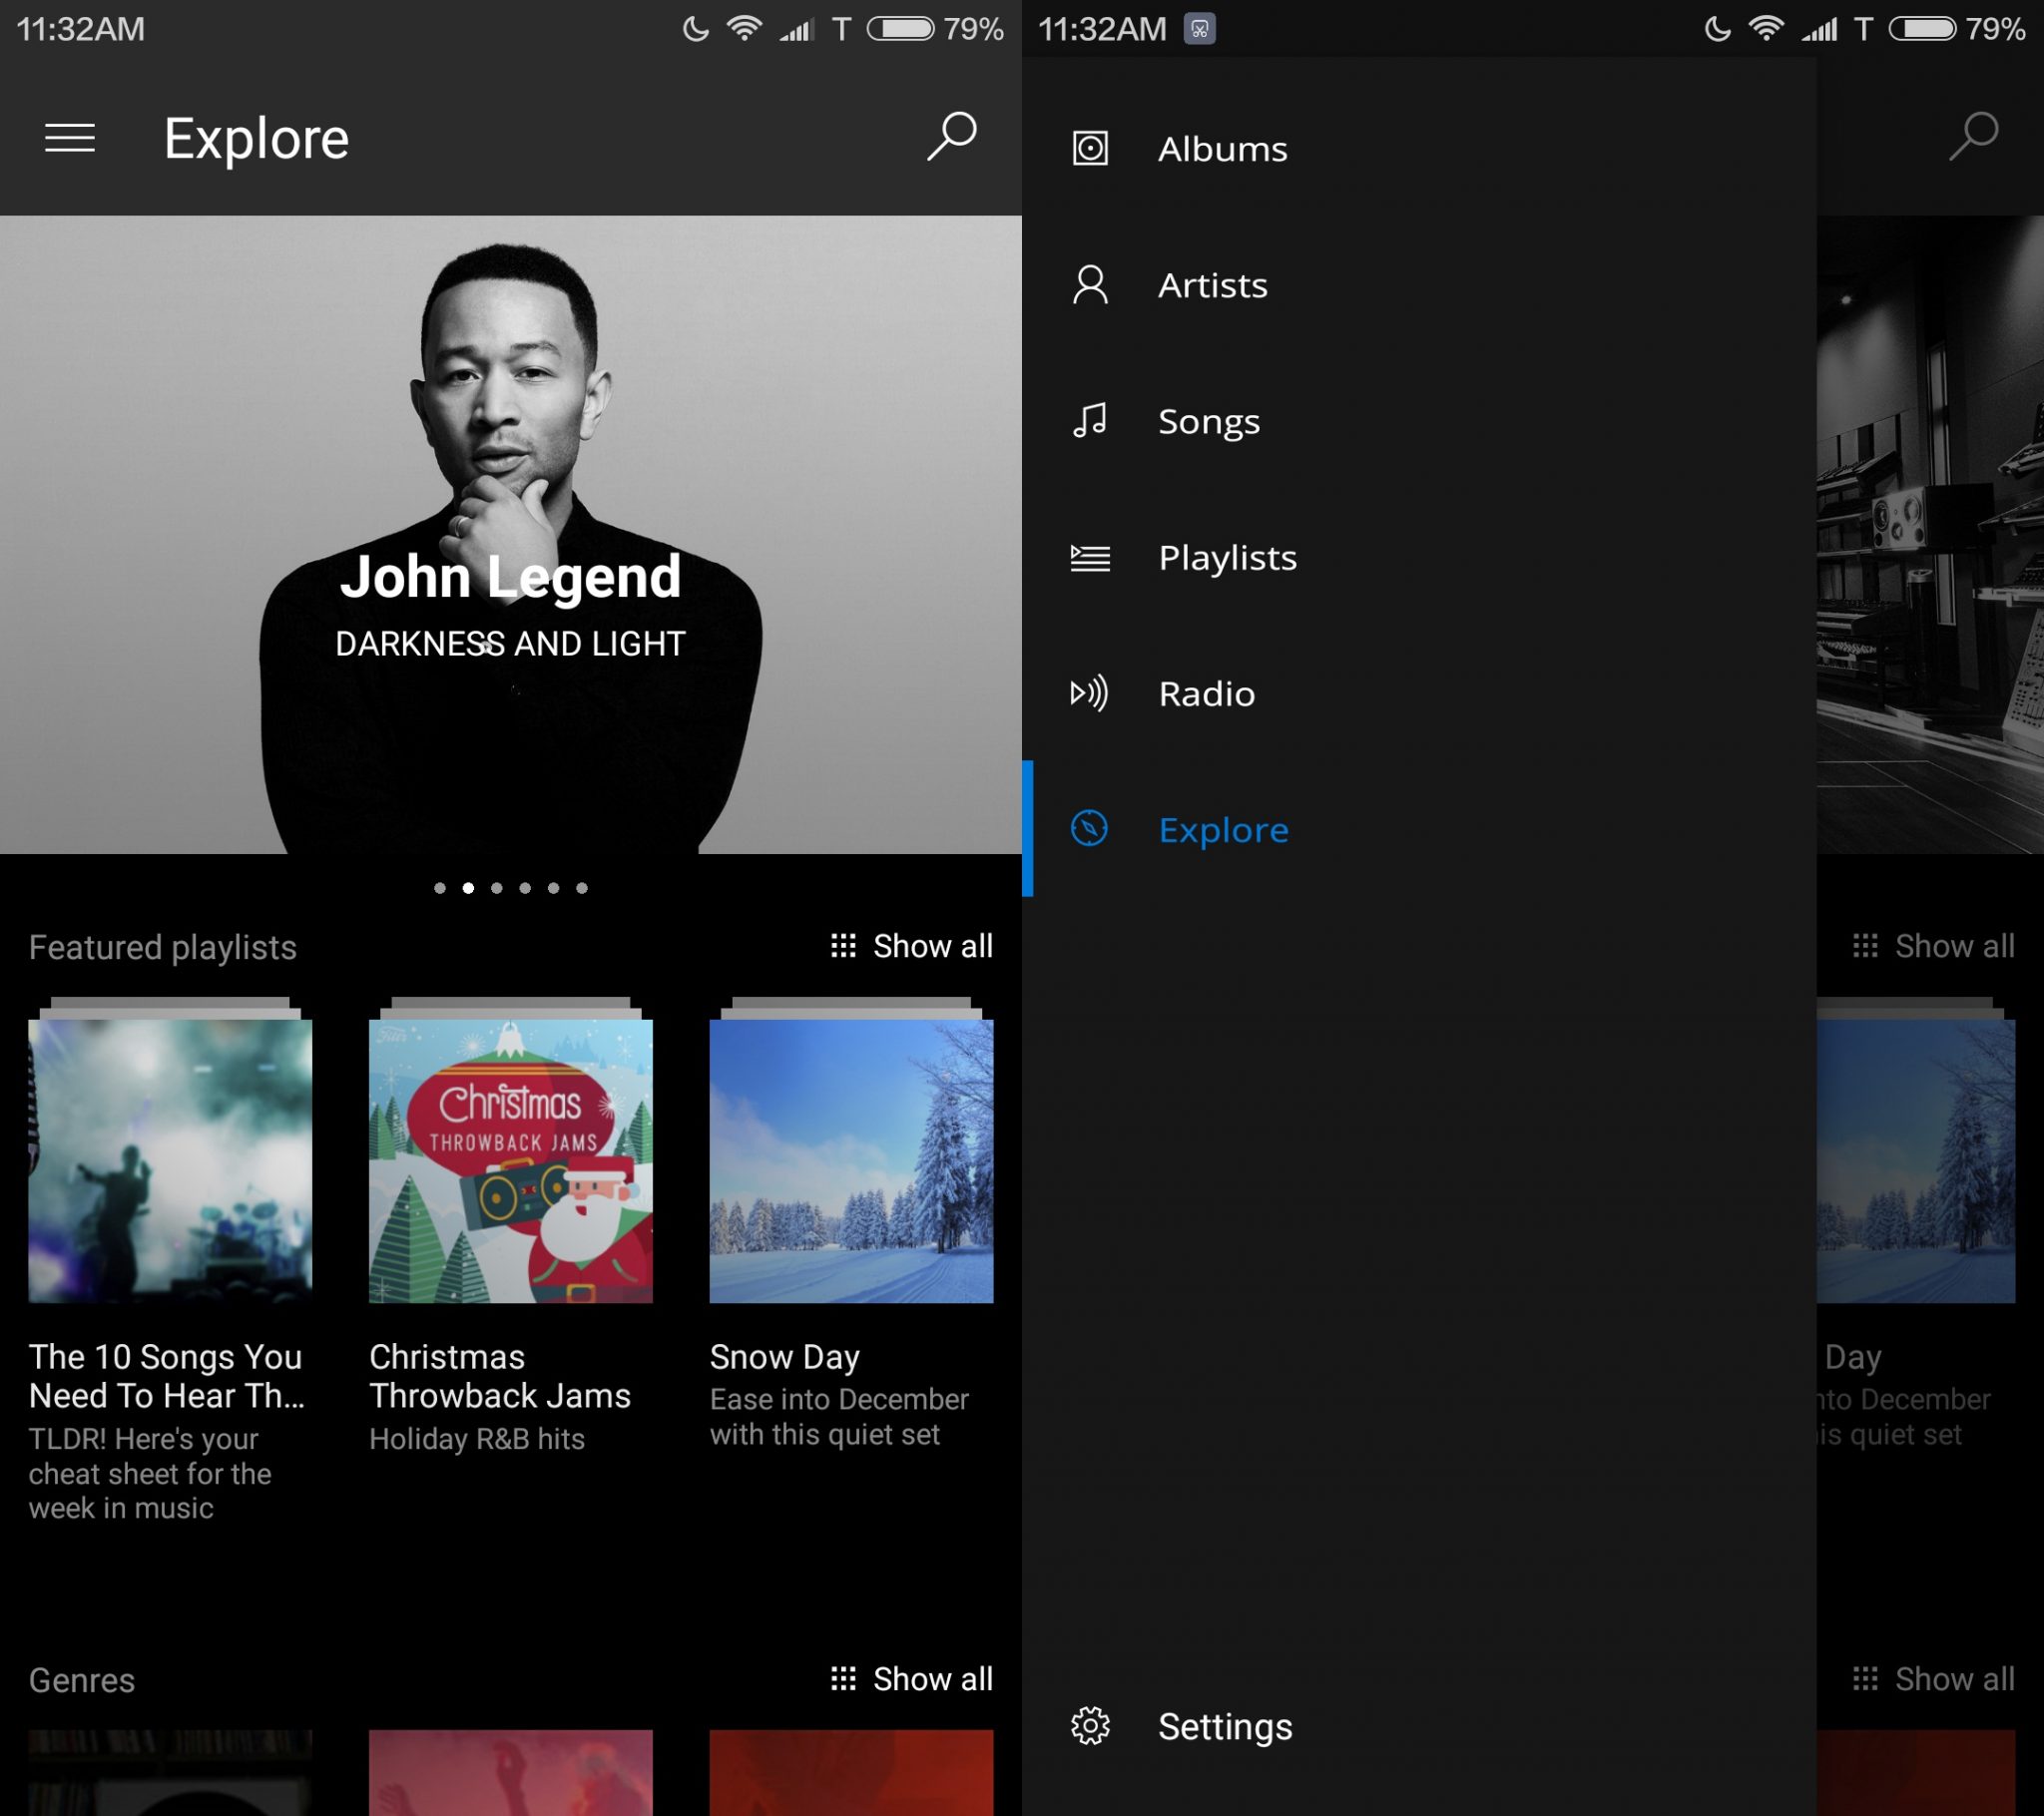Screen dimensions: 2044x1816
Task: Tap "TLDR! Here's your cheat sheet" description
Action: (x=150, y=1474)
